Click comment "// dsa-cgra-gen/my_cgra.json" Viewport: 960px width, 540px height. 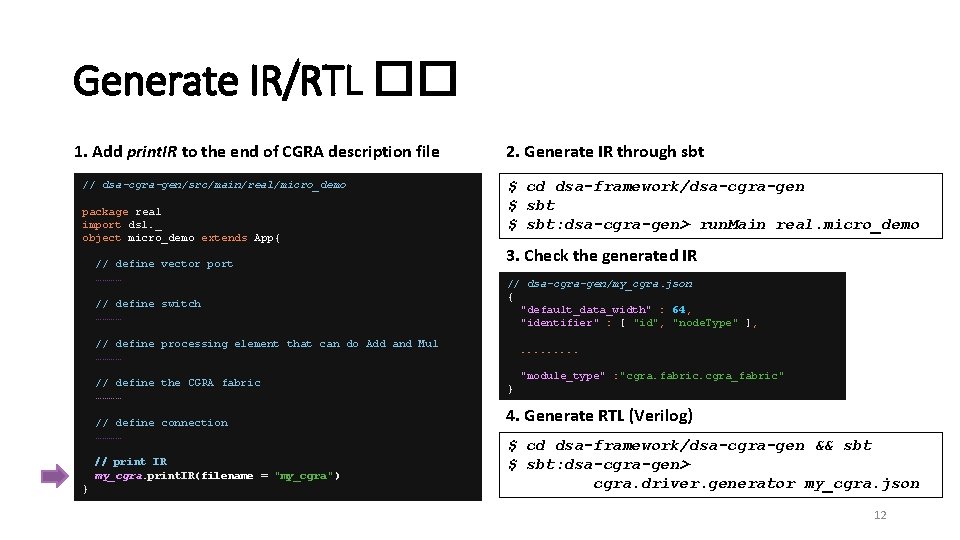(600, 284)
